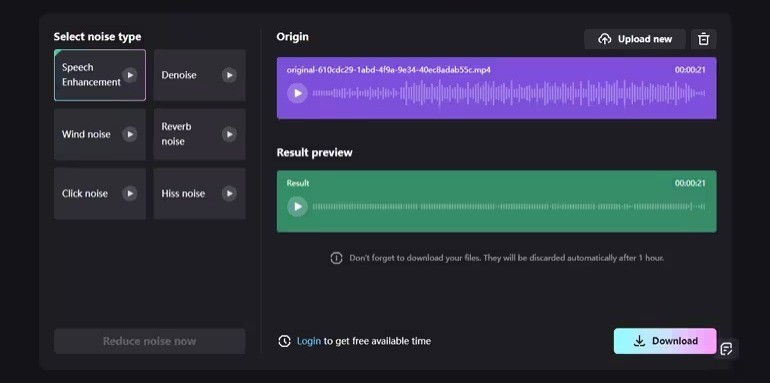Click the Download button
This screenshot has height=383, width=770.
[665, 341]
